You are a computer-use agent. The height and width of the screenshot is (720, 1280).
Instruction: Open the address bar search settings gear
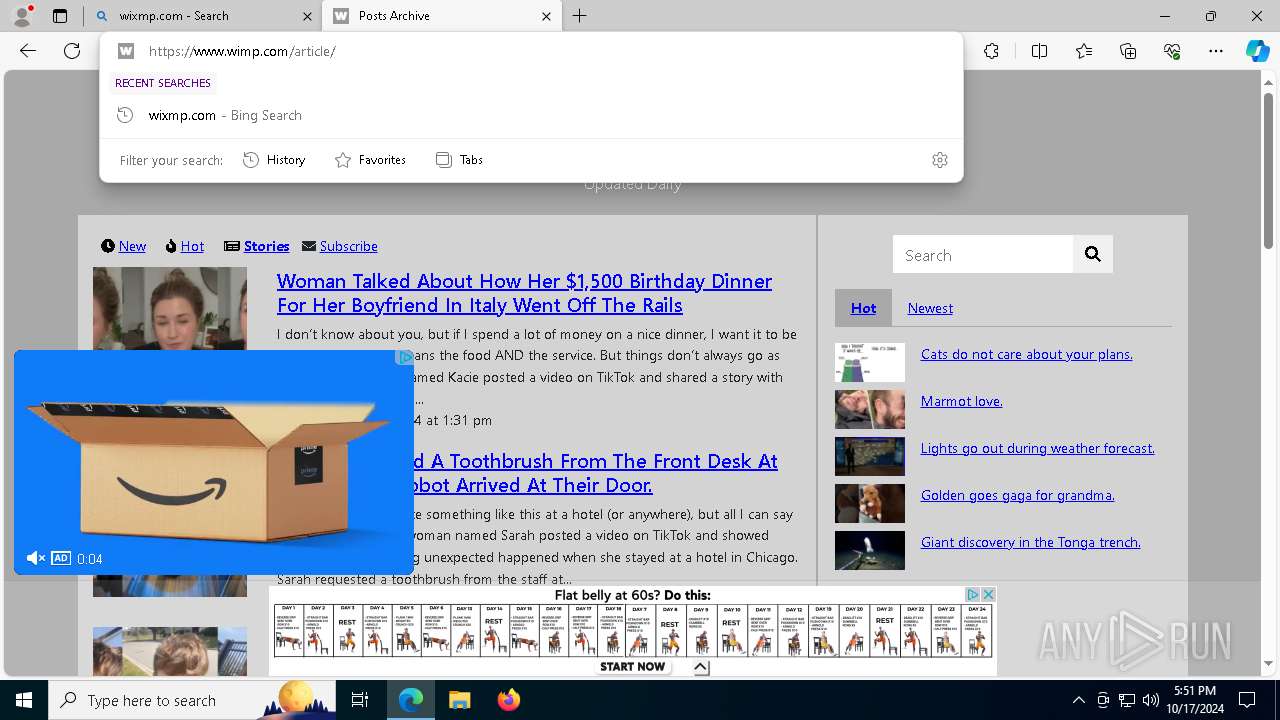point(940,160)
